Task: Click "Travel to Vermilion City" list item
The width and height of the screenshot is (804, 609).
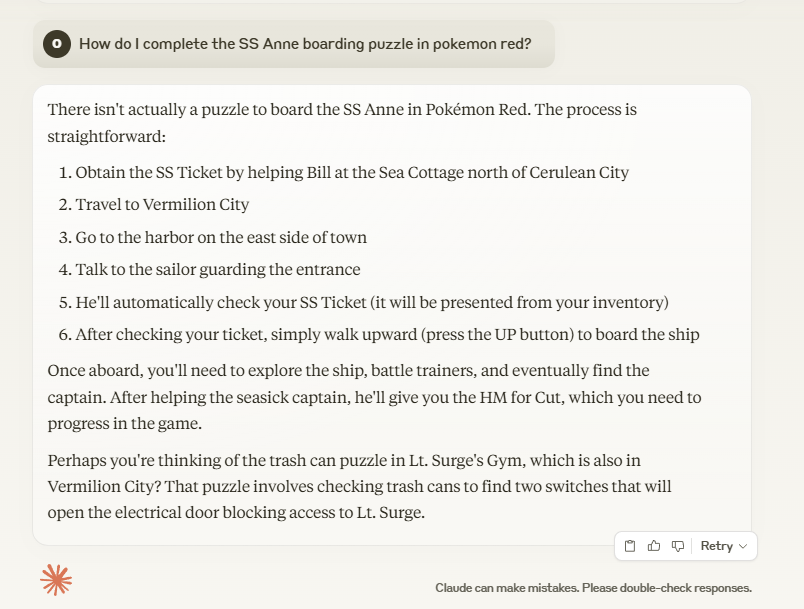Action: pos(154,205)
